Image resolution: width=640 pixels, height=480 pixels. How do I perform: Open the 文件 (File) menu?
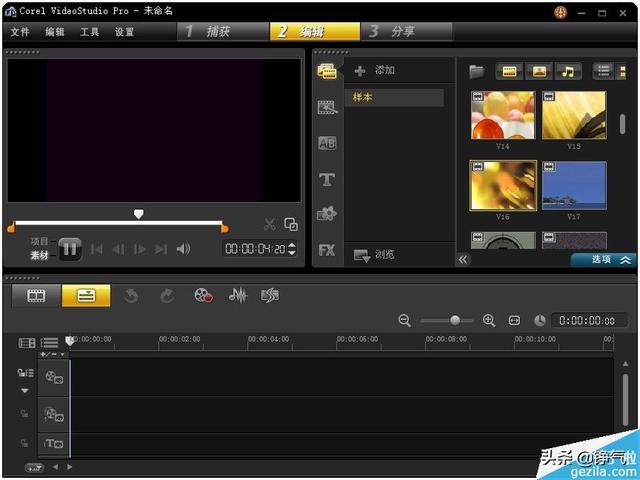pos(20,32)
